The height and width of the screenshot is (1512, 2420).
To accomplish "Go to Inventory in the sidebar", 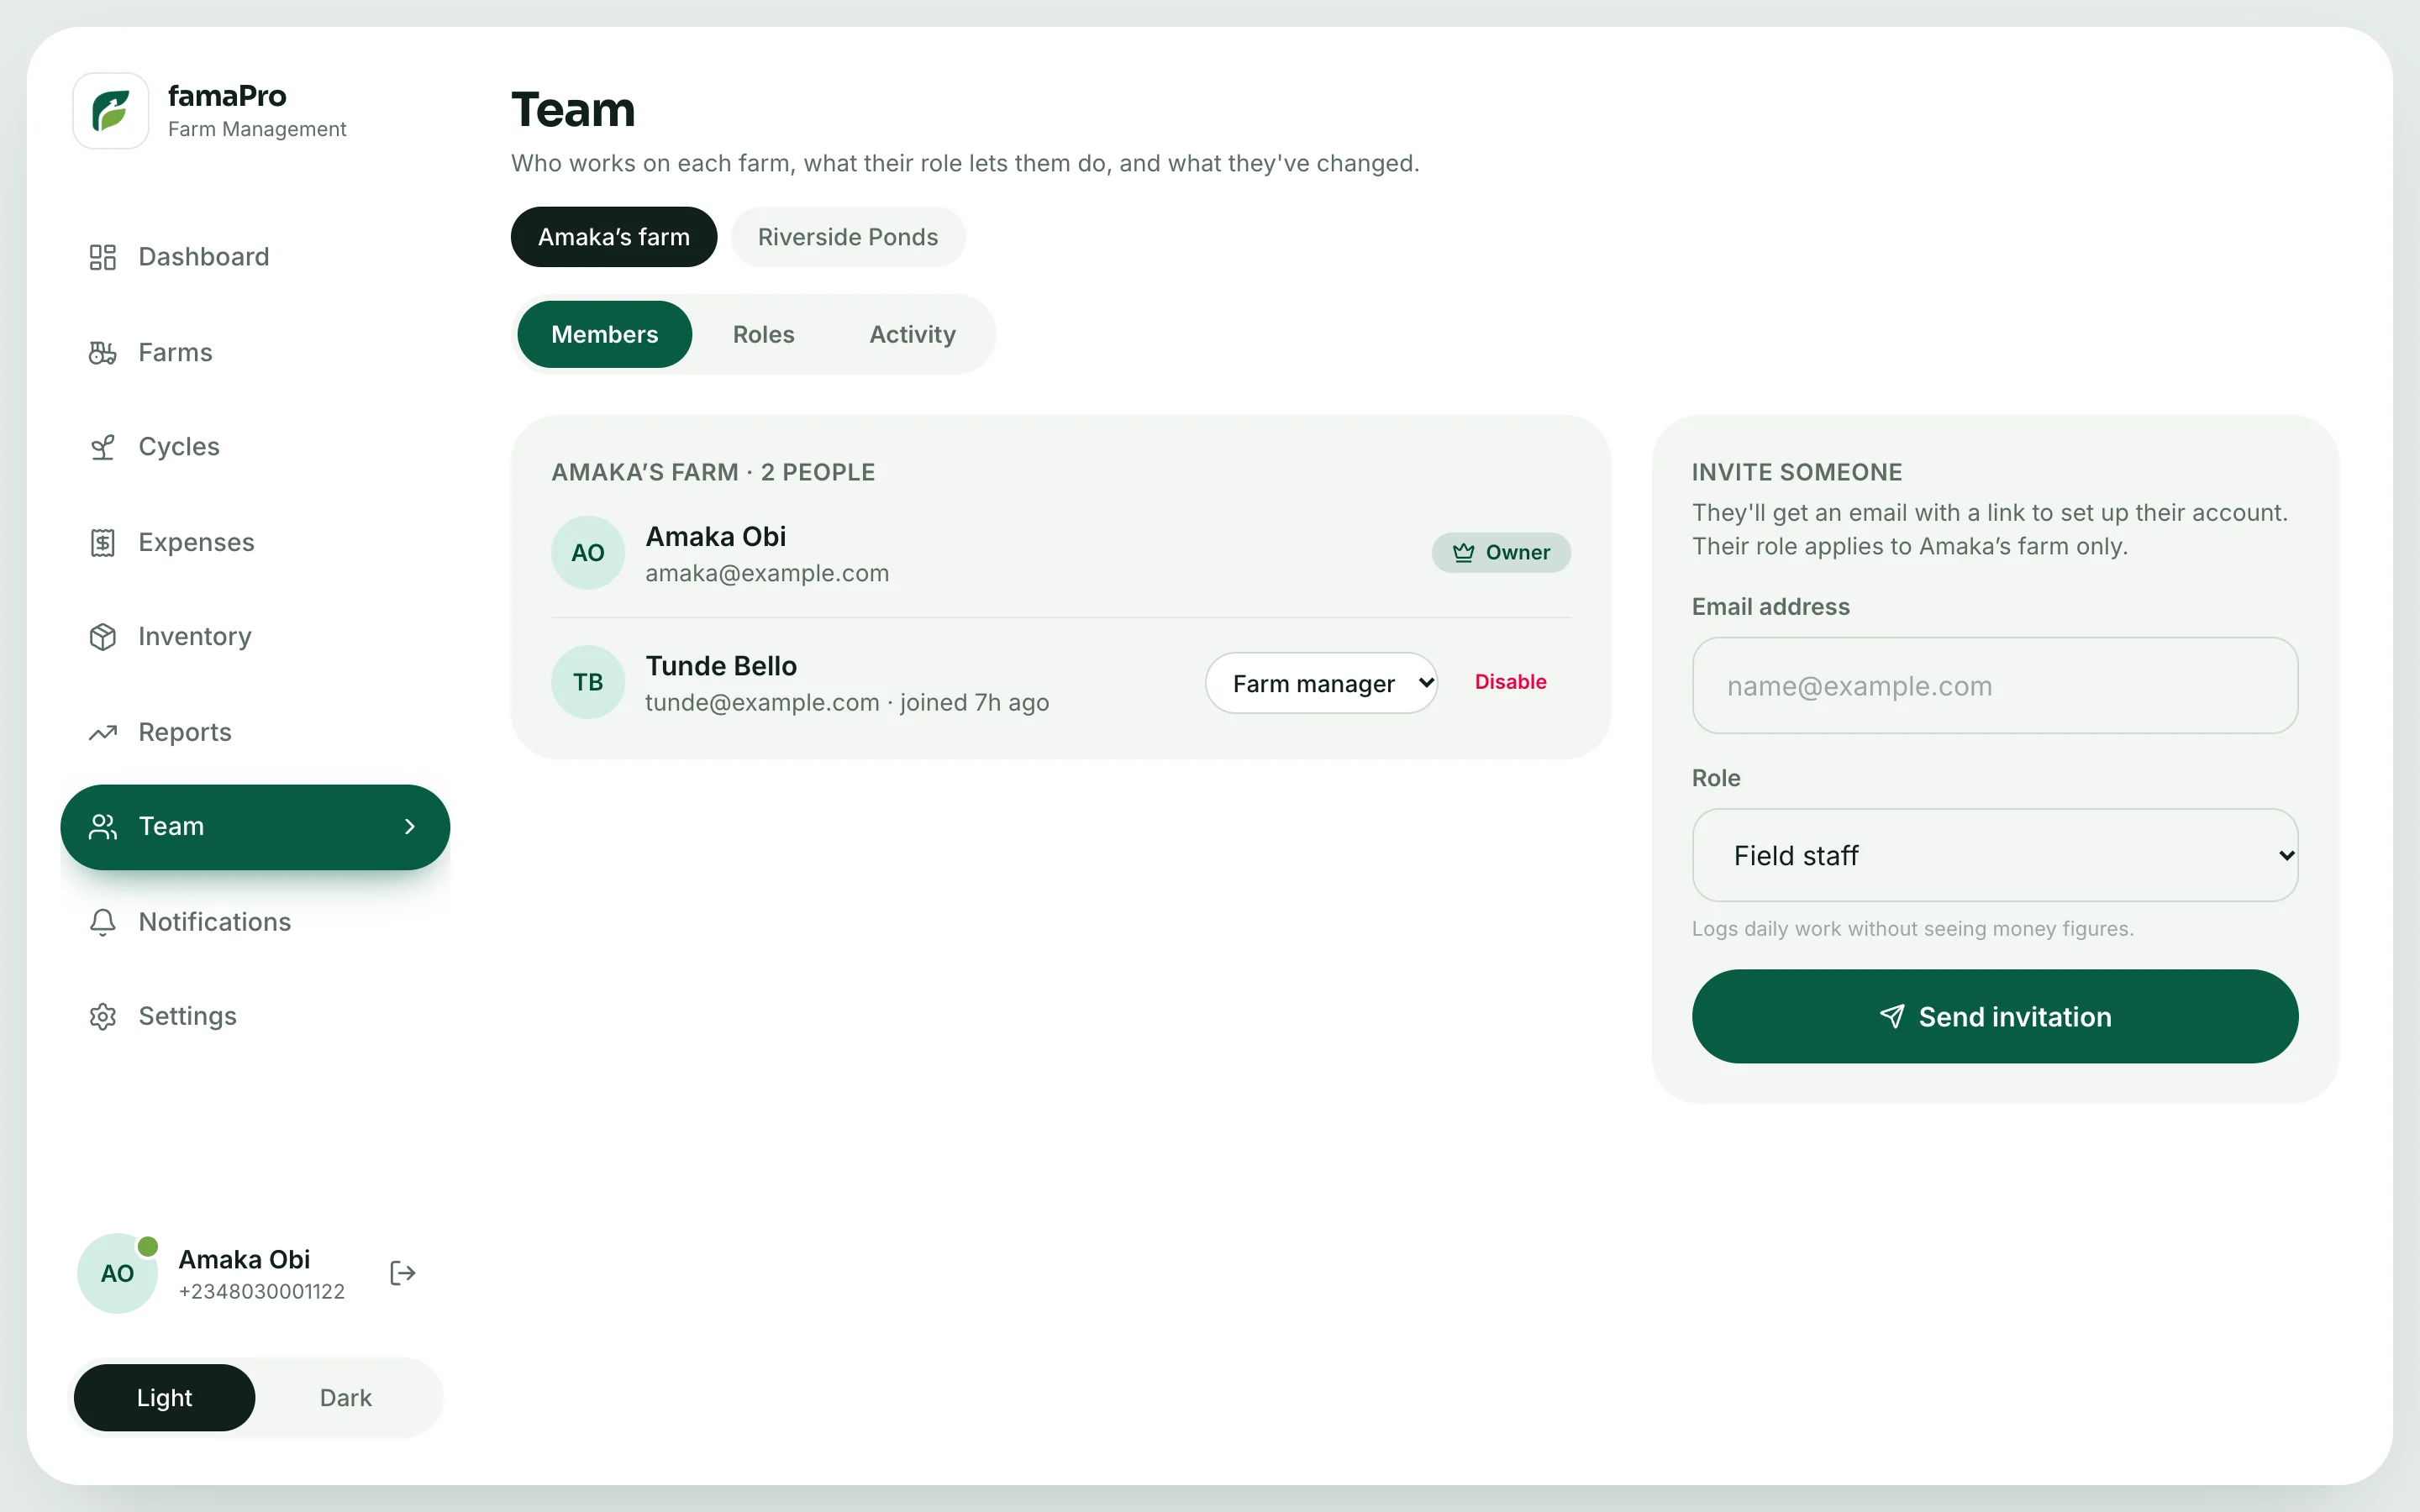I will pos(255,637).
